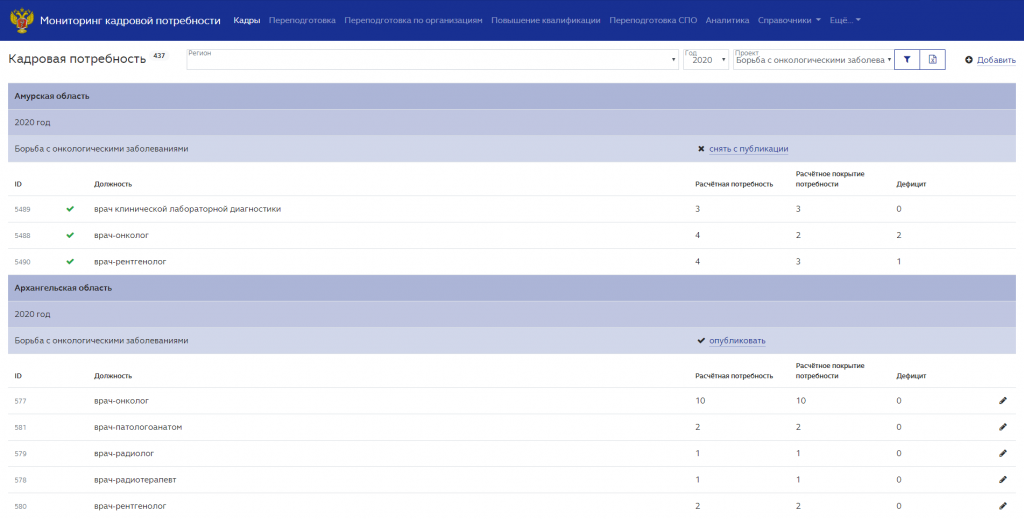Edit врач-радиотерапевт row pencil icon
The image size is (1024, 519).
click(x=1003, y=480)
